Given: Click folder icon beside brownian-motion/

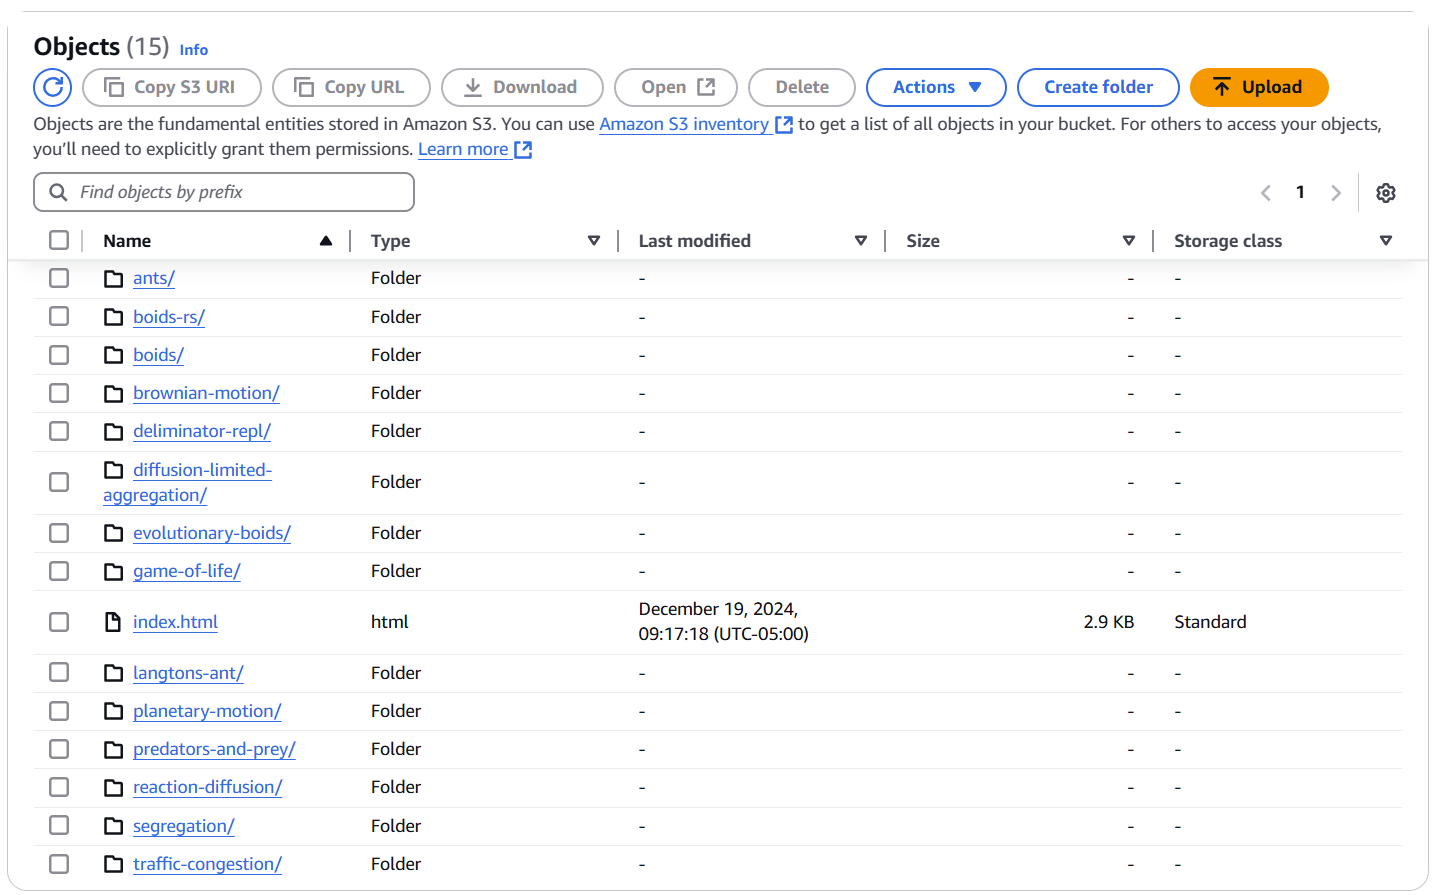Looking at the screenshot, I should point(114,393).
